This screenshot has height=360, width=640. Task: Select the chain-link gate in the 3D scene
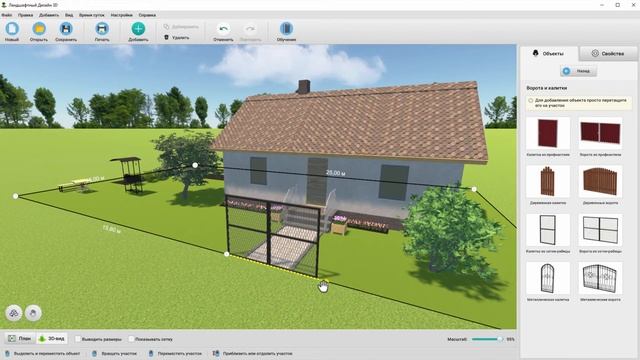[273, 236]
